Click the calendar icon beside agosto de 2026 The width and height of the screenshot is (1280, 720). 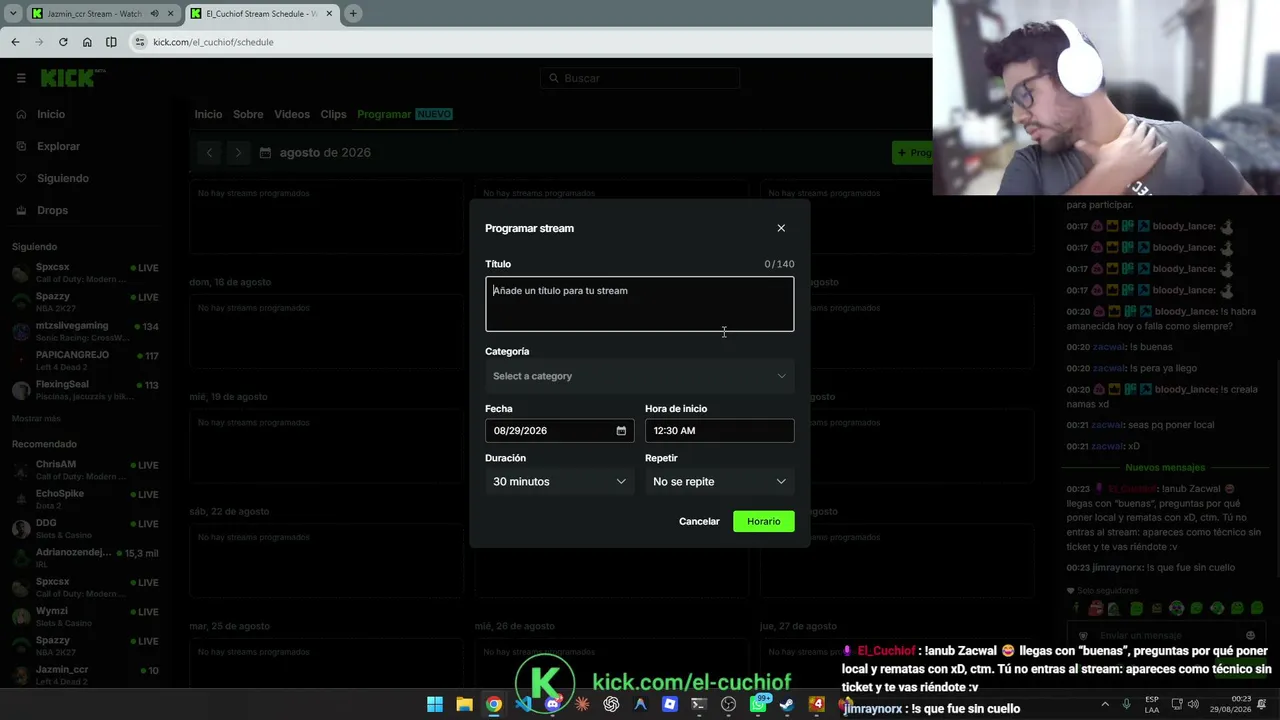coord(265,153)
